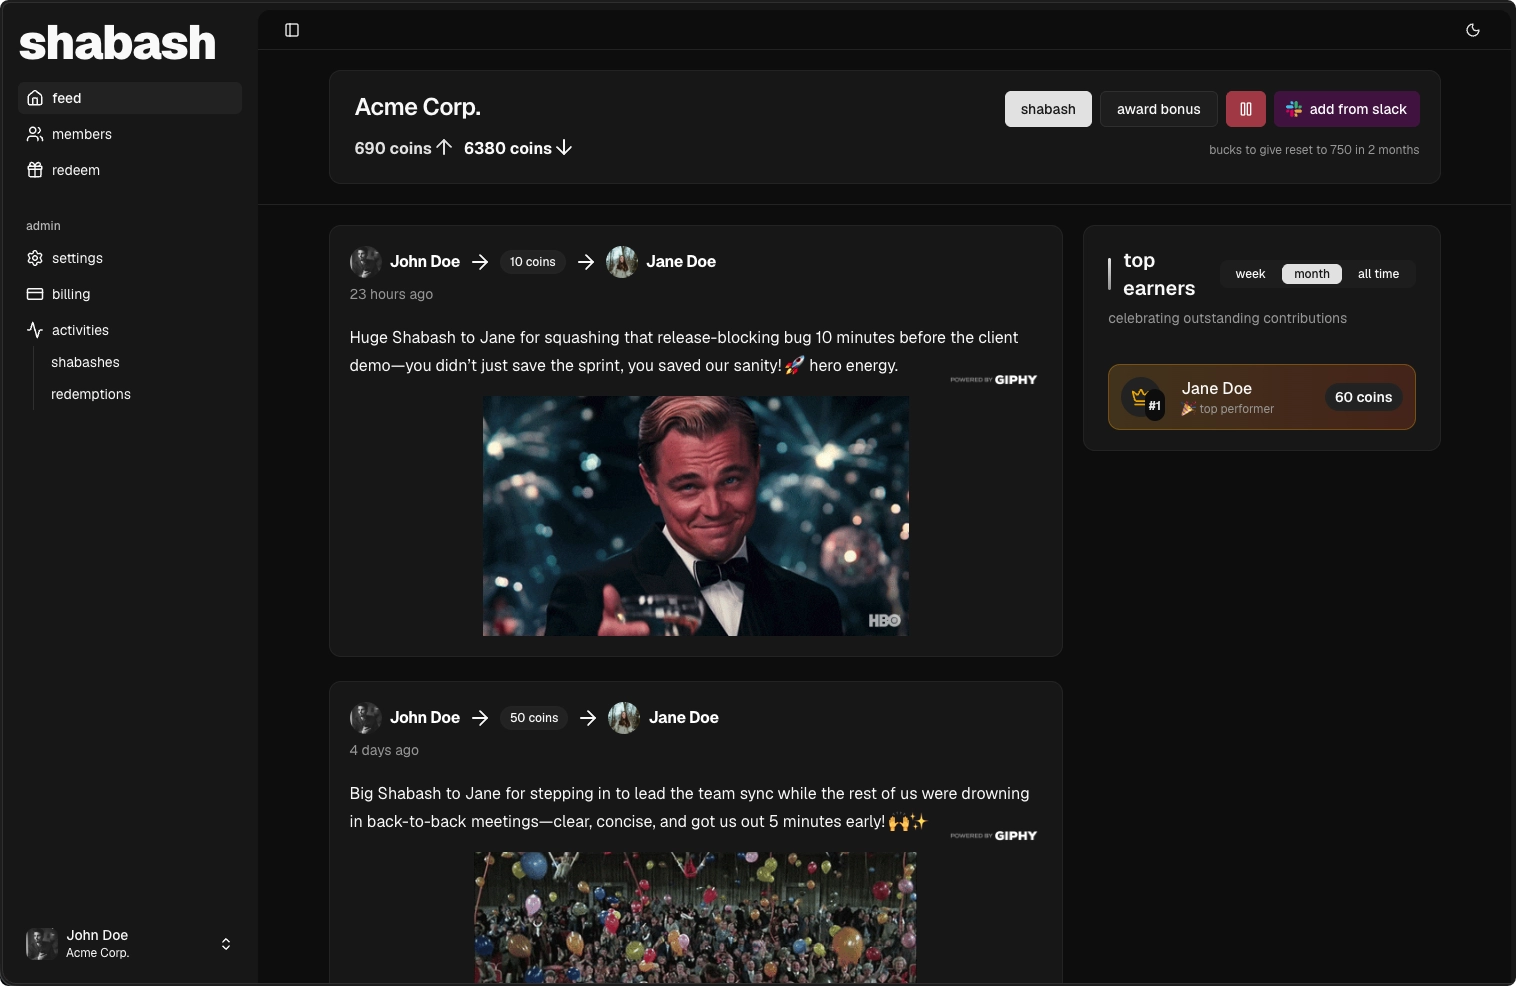Click Jane Doe's name in top earners

click(1217, 388)
